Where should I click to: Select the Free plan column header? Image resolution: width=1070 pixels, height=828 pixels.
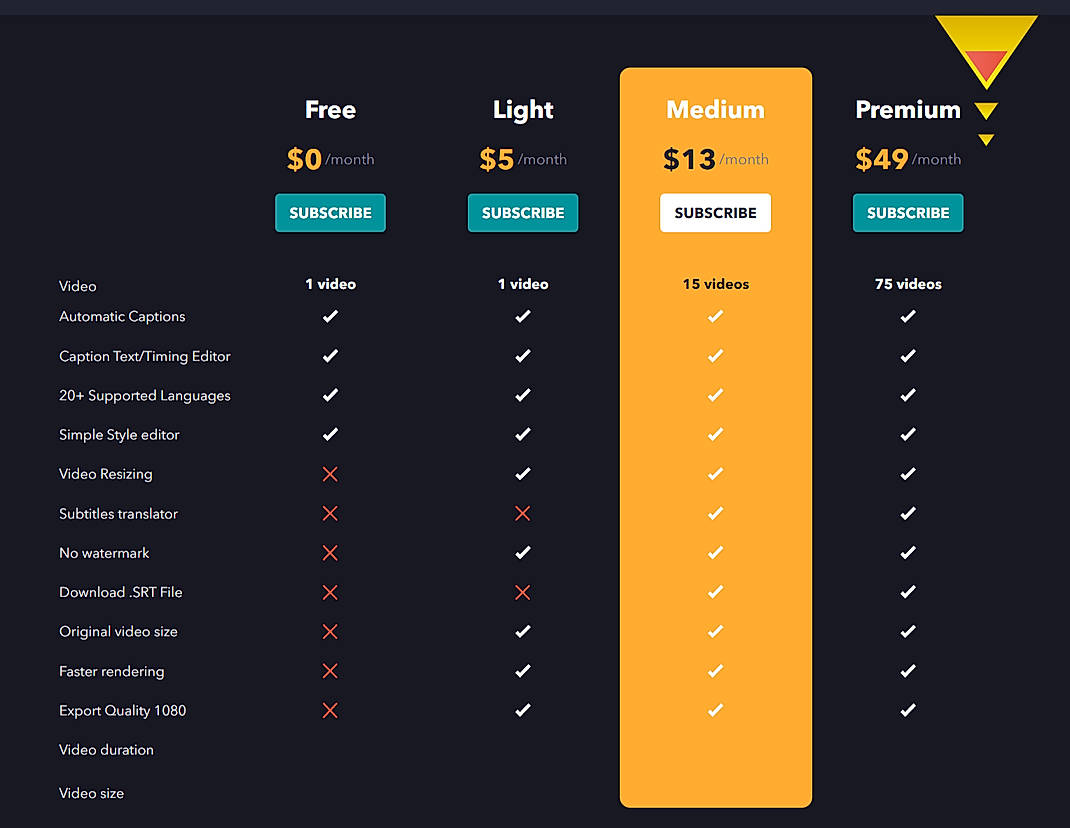pyautogui.click(x=330, y=109)
